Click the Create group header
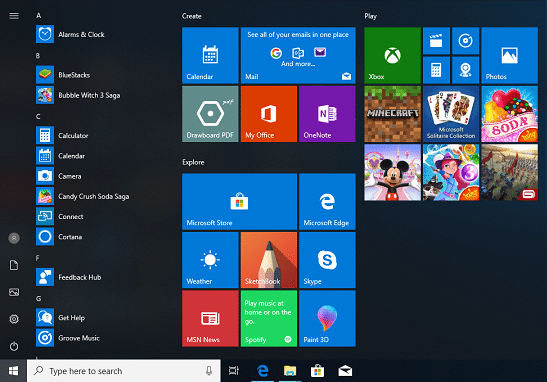This screenshot has width=547, height=382. click(192, 16)
